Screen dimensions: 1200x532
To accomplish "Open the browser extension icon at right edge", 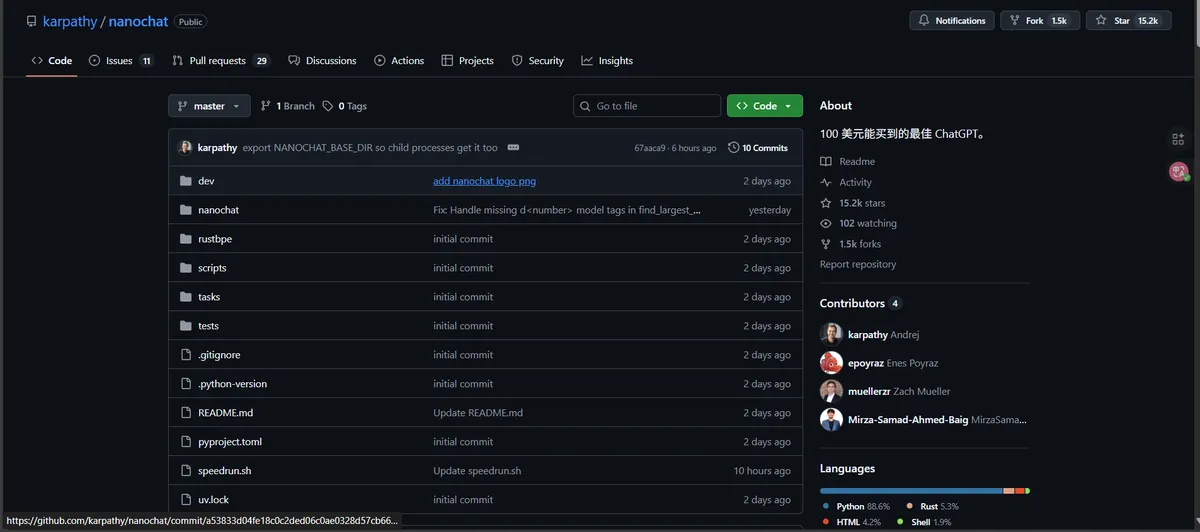I will pos(1178,139).
